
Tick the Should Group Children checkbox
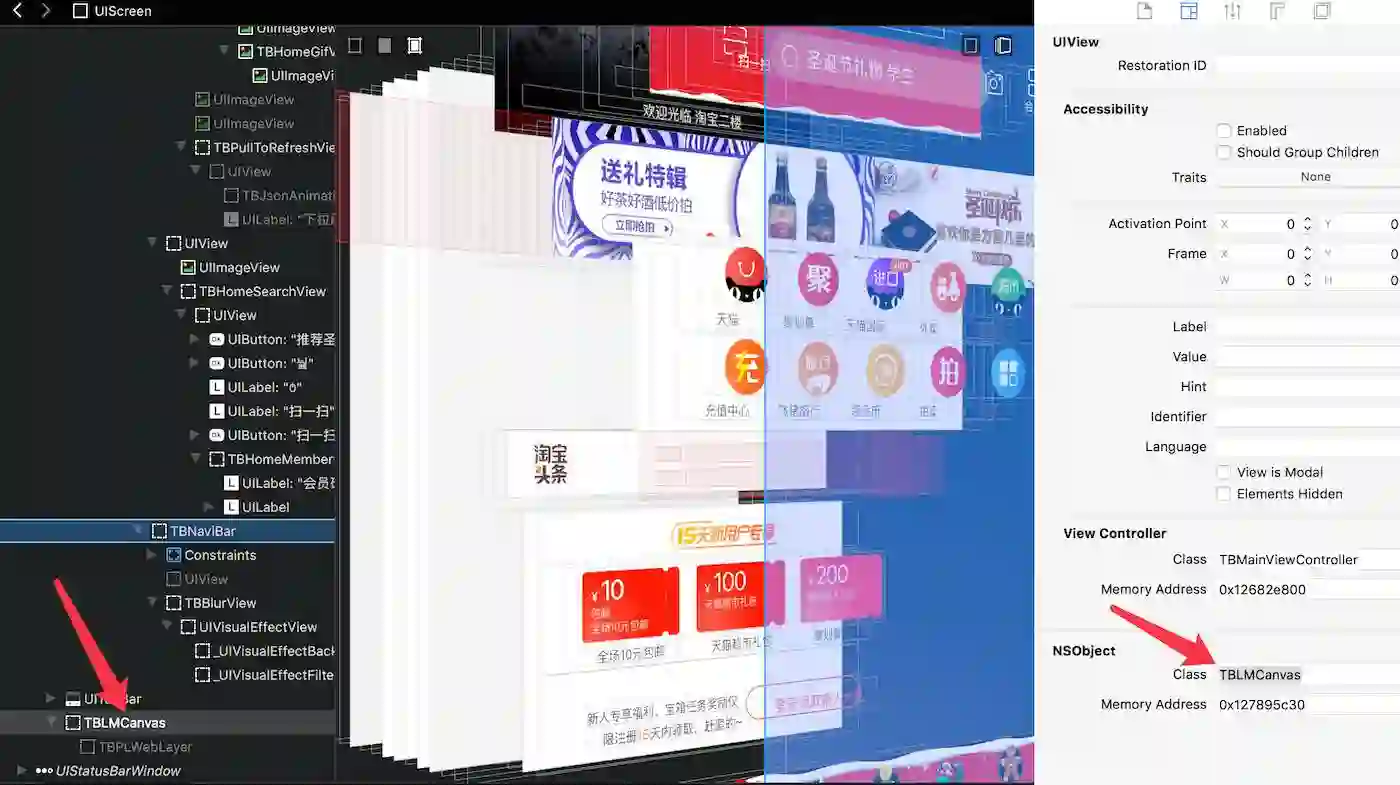[x=1224, y=153]
